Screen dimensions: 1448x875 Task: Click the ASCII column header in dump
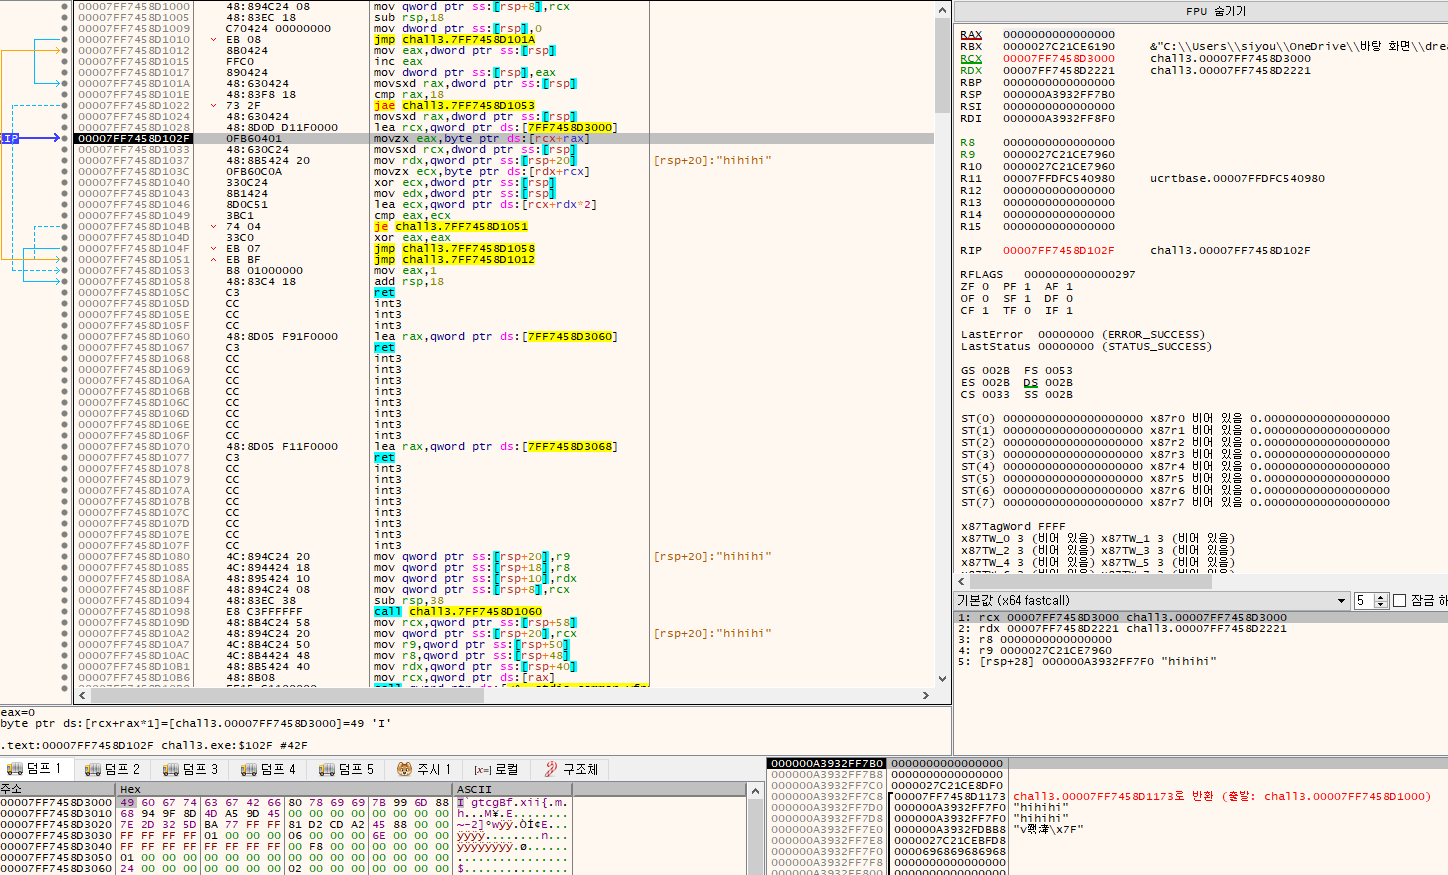coord(512,789)
